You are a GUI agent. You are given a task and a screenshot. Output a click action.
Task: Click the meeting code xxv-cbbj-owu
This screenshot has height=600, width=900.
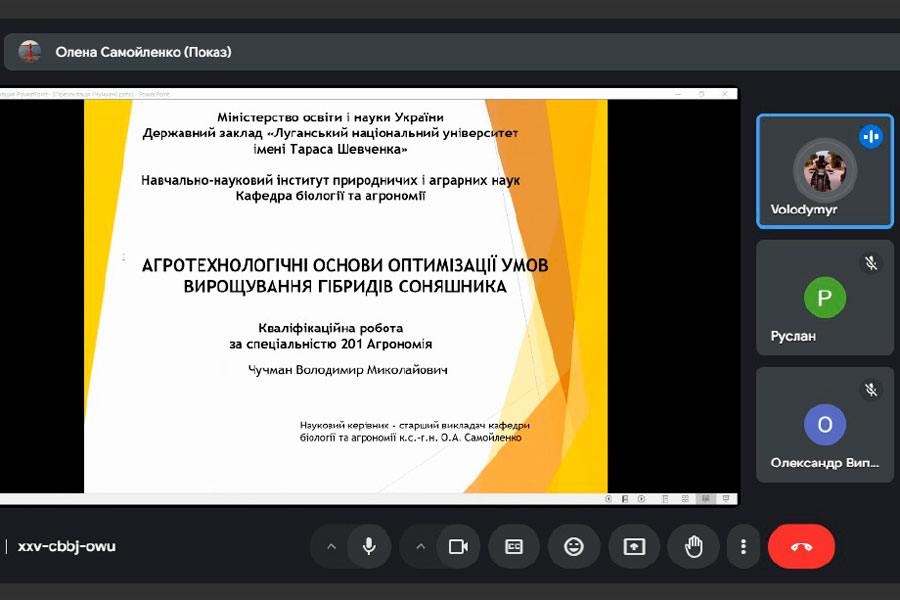click(x=67, y=546)
